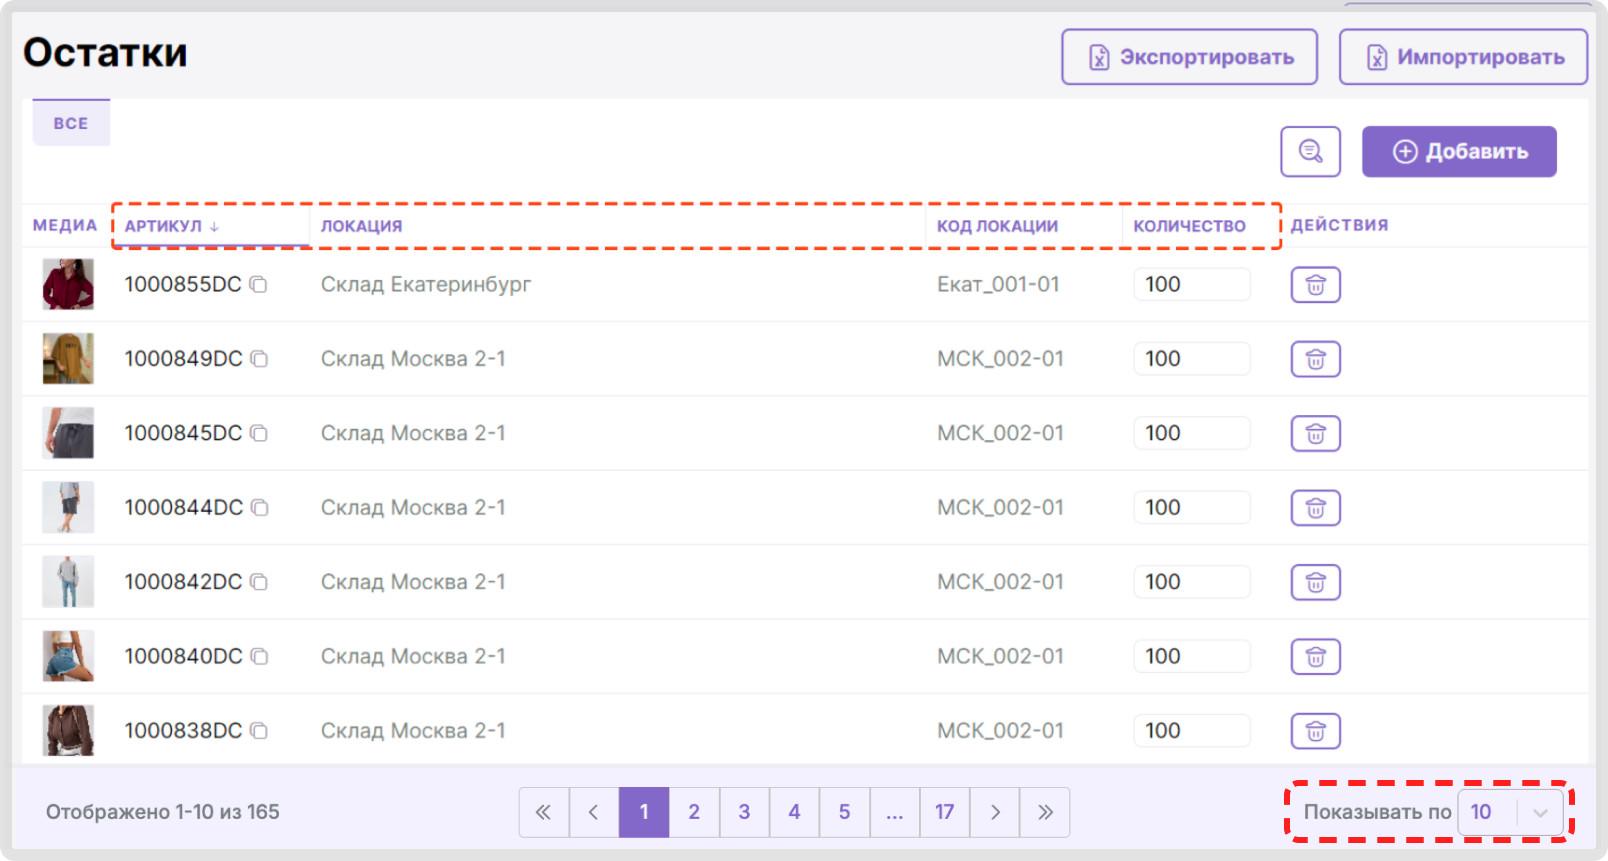Click article number 1000838DC
The image size is (1608, 861).
[183, 731]
